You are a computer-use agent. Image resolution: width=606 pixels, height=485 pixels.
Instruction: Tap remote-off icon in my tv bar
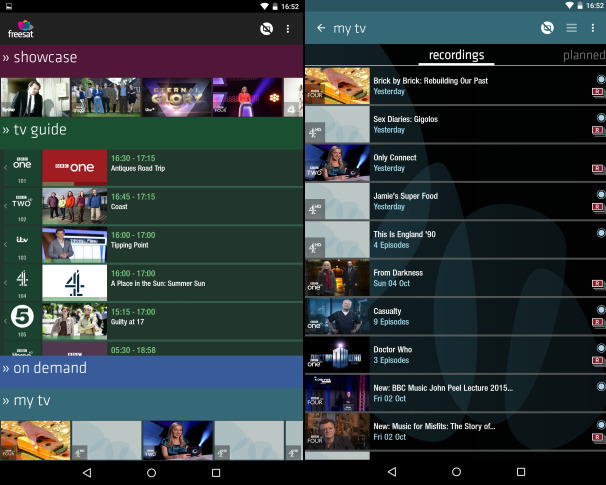click(547, 28)
